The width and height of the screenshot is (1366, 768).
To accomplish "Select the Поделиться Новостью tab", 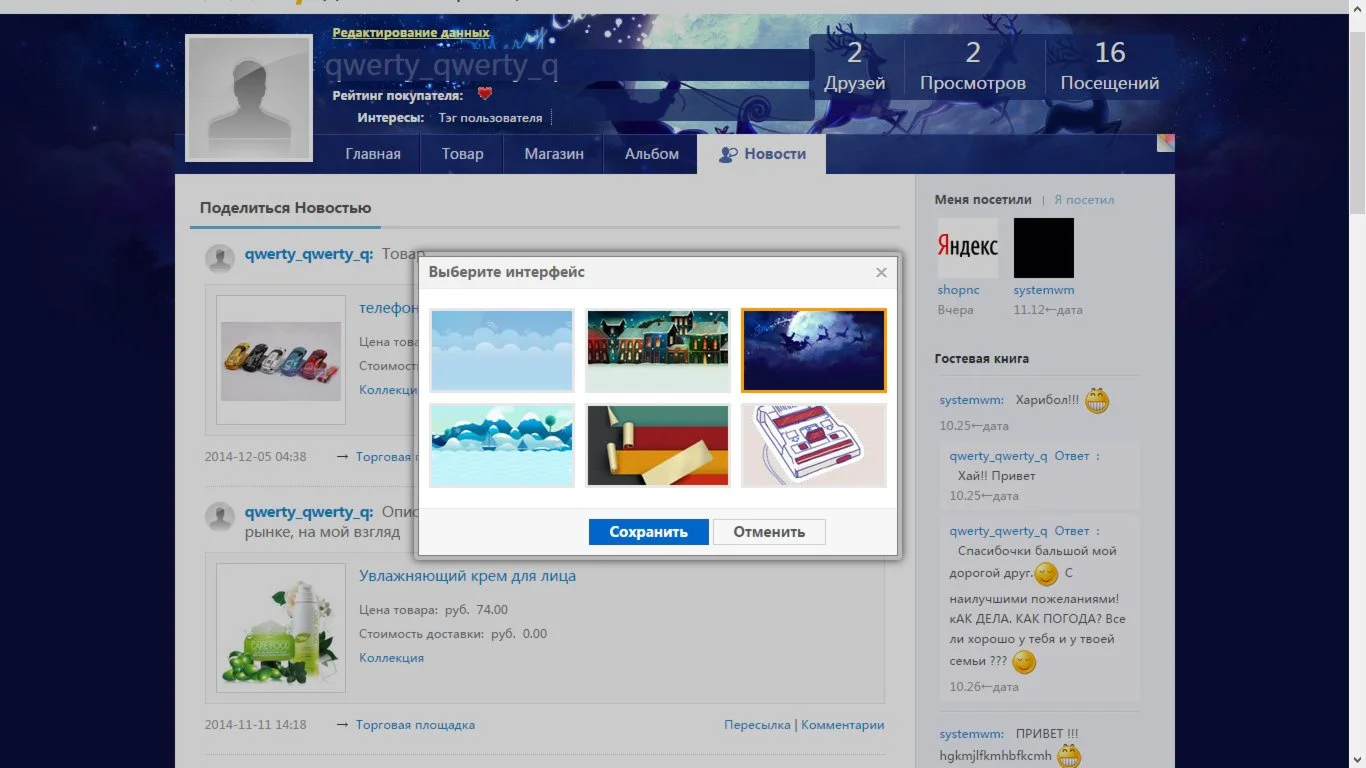I will point(285,208).
